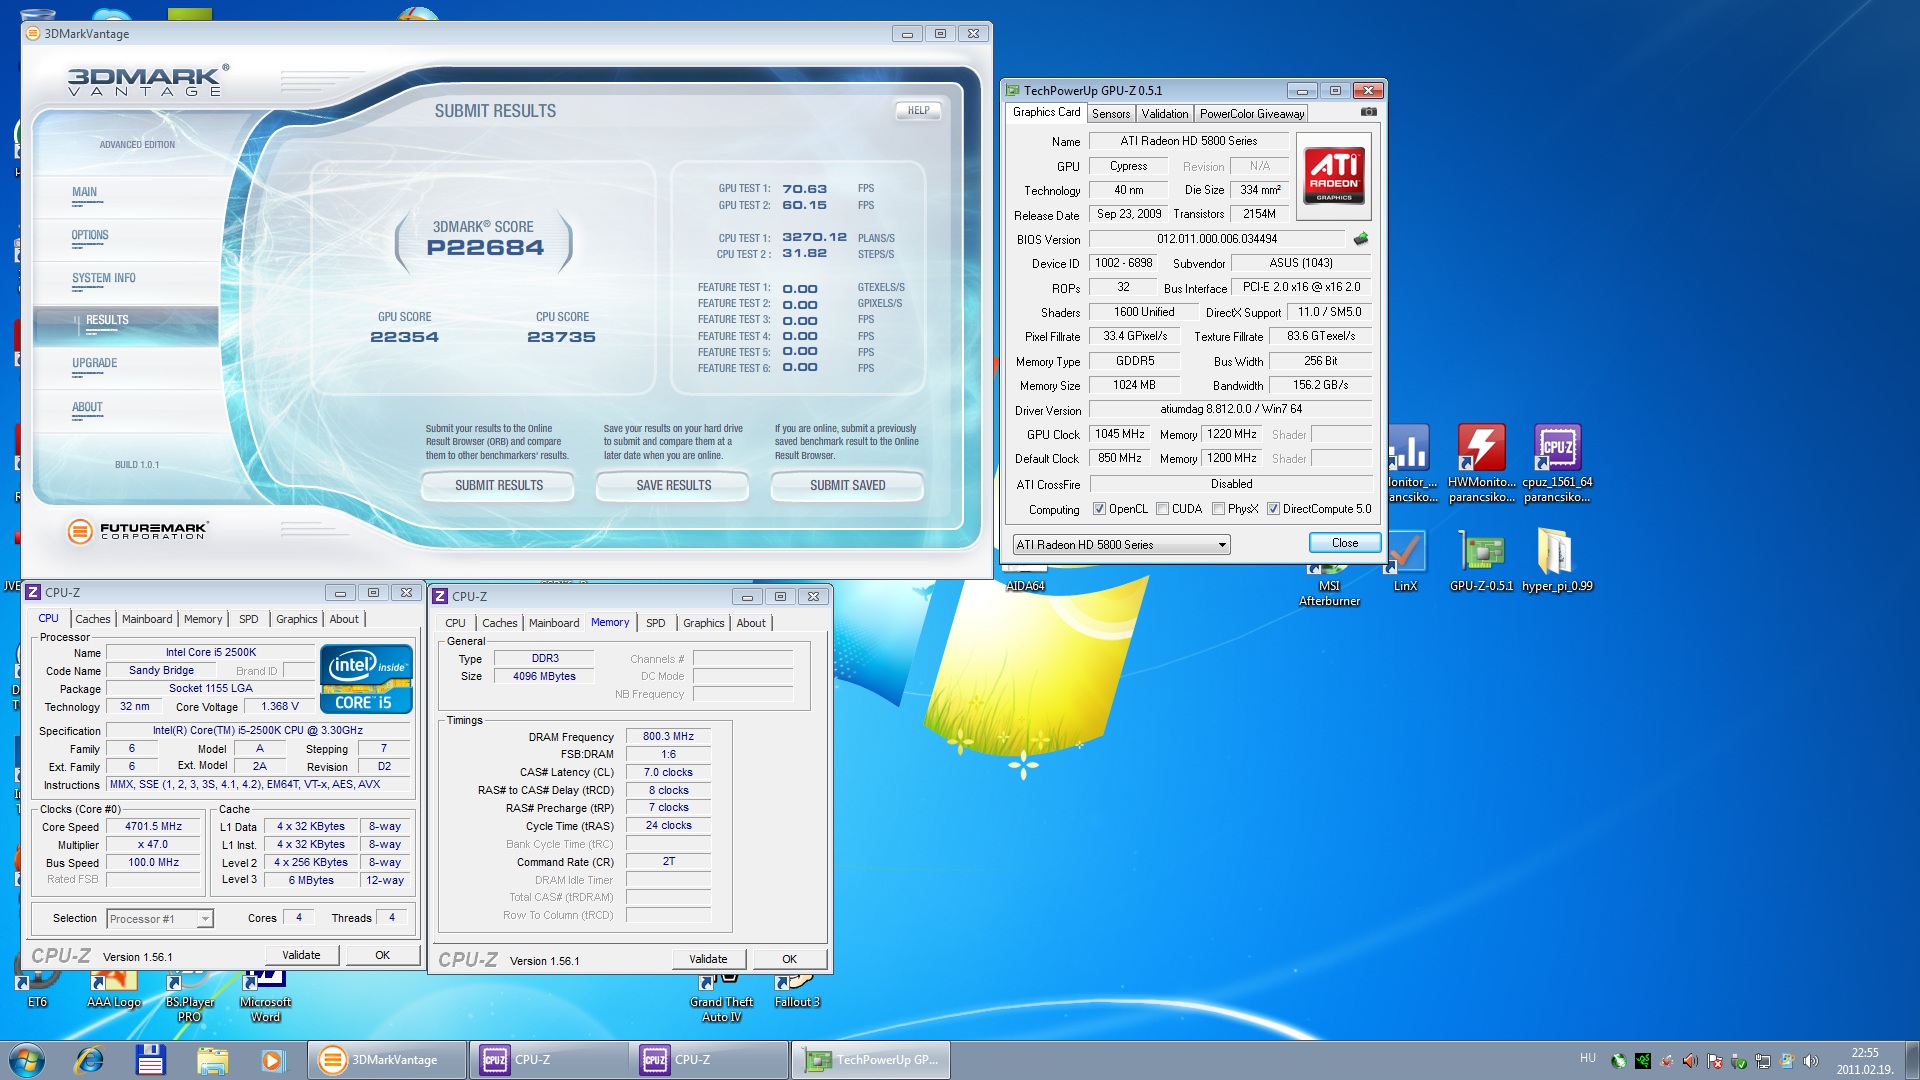Switch to GPU-Z Sensors tab
The image size is (1920, 1080).
coord(1110,114)
